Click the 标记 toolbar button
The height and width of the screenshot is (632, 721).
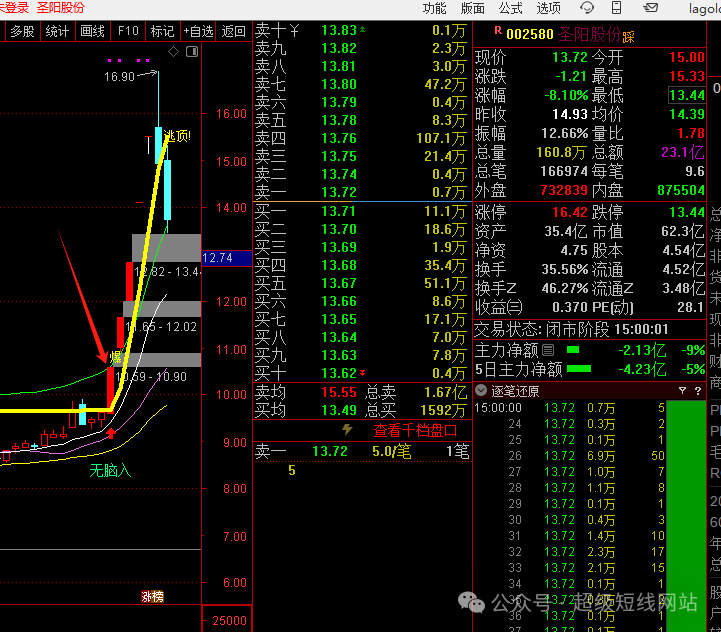click(163, 31)
